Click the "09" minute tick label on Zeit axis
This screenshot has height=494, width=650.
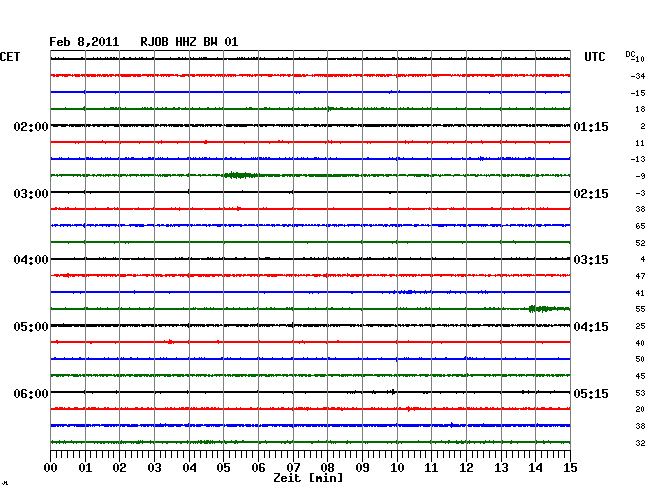coord(362,468)
